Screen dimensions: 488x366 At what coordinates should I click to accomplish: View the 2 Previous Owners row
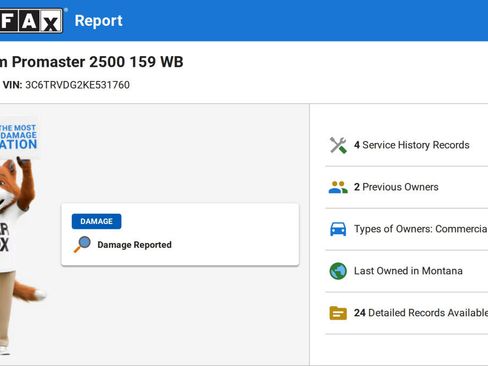click(x=407, y=187)
